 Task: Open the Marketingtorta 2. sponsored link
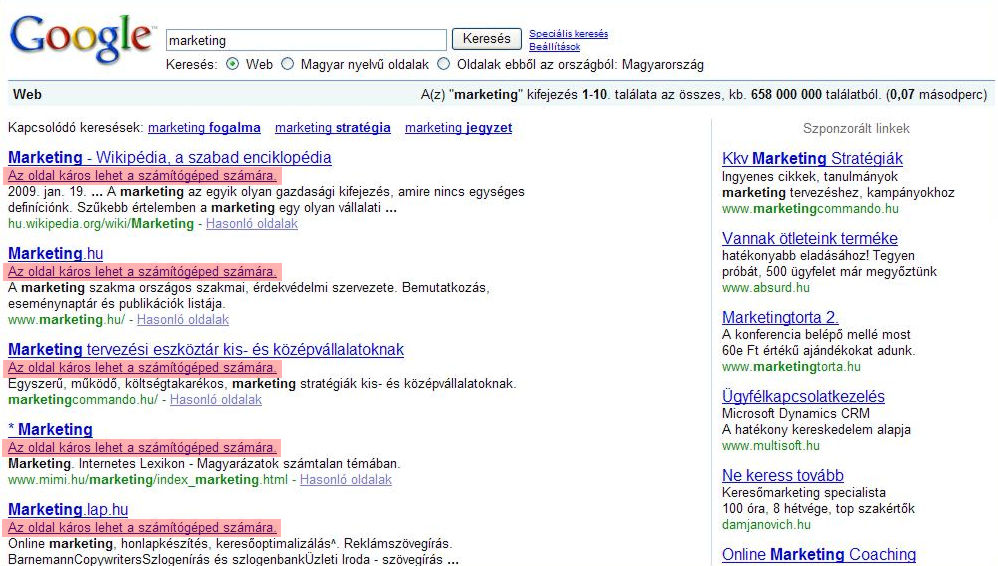pyautogui.click(x=780, y=317)
